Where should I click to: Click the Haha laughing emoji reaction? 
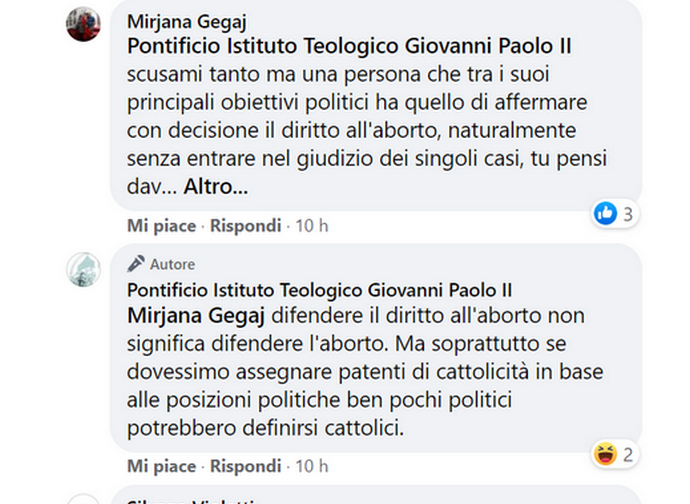[x=605, y=455]
